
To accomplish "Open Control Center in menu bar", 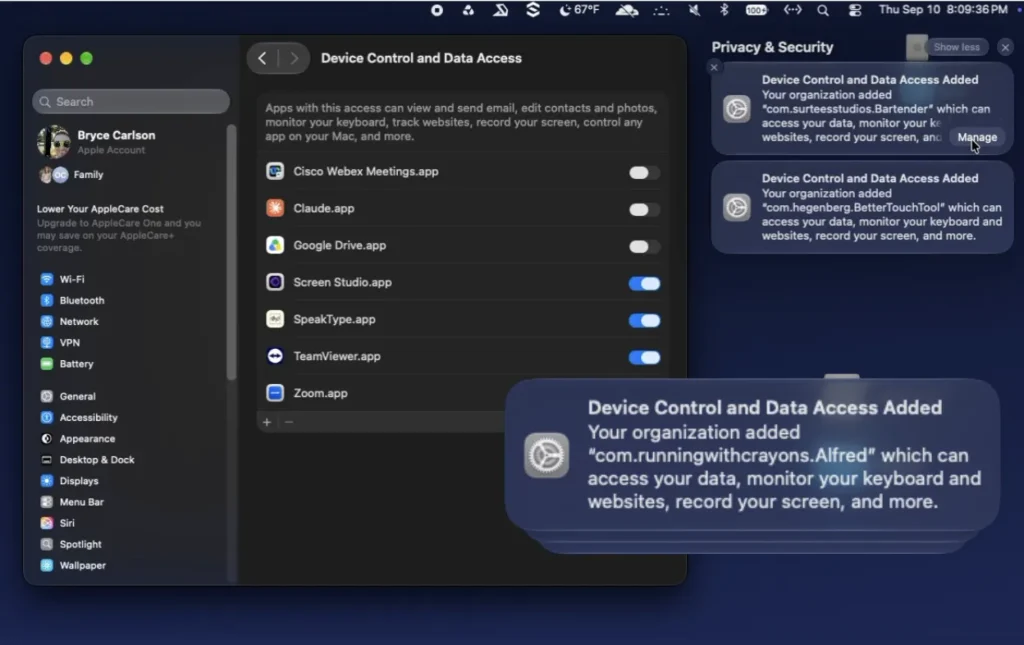I will (x=854, y=10).
